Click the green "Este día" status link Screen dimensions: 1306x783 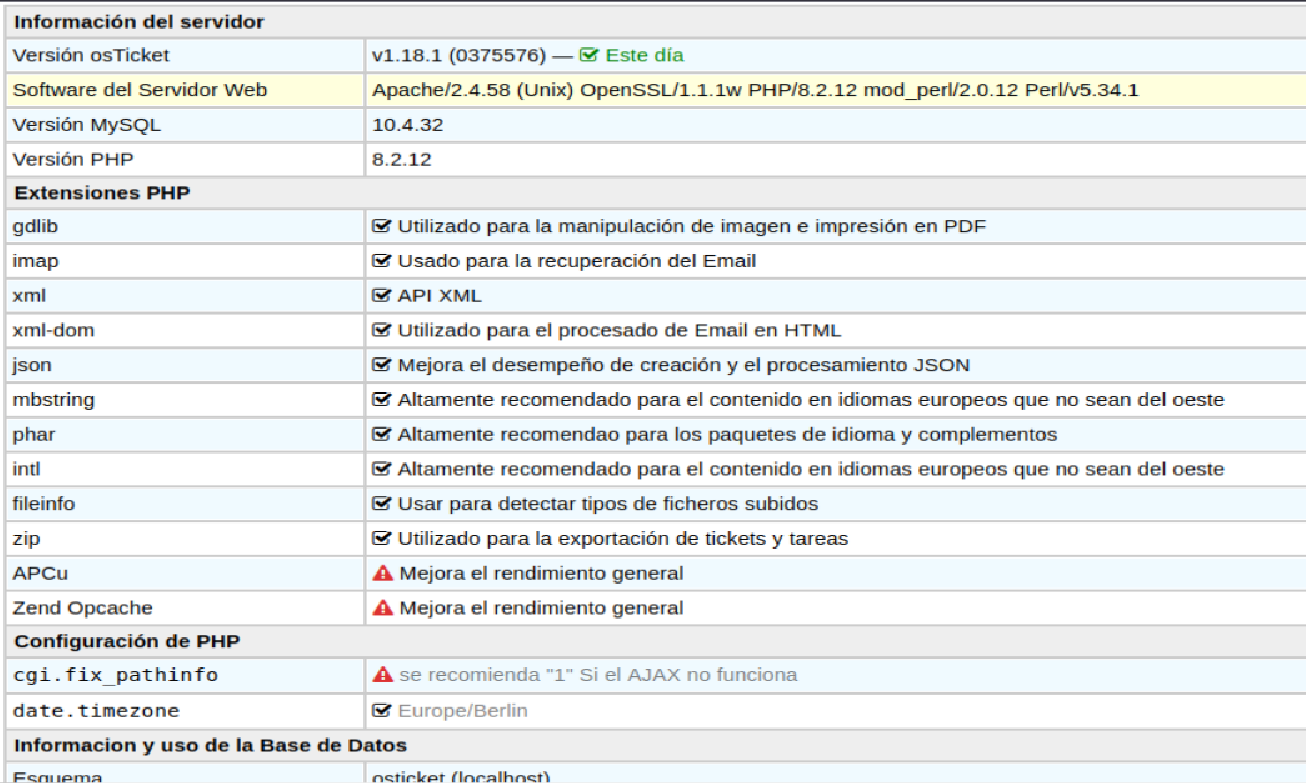pyautogui.click(x=645, y=56)
